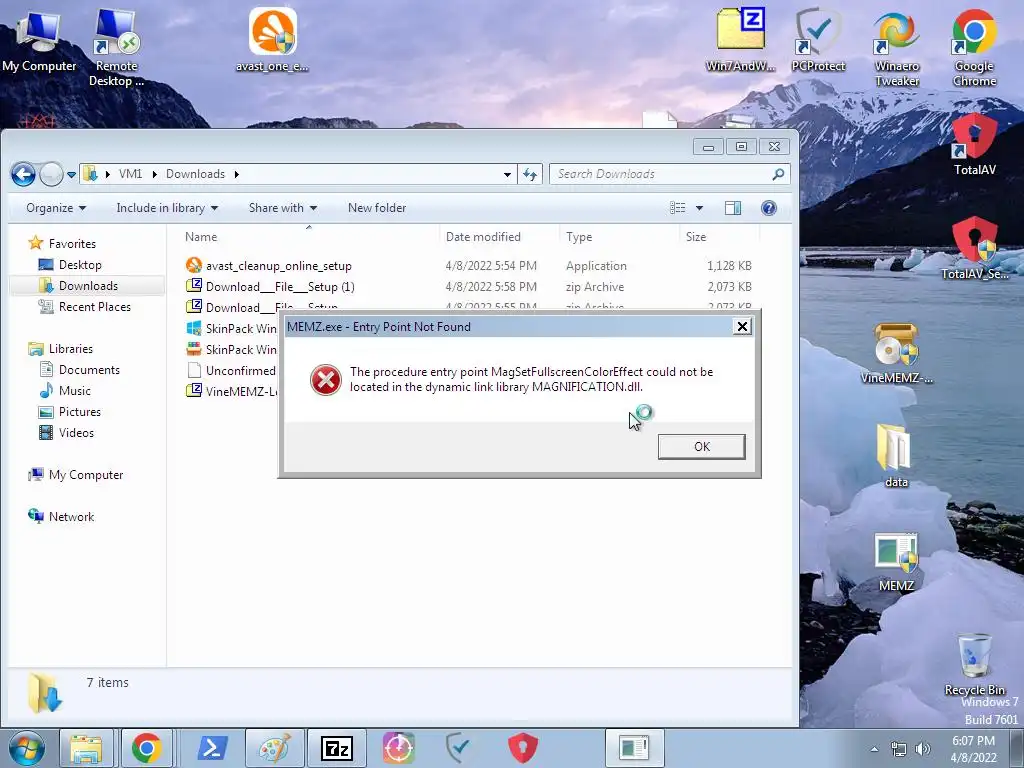Expand arrow after Downloads breadcrumb
This screenshot has height=768, width=1024.
click(236, 174)
